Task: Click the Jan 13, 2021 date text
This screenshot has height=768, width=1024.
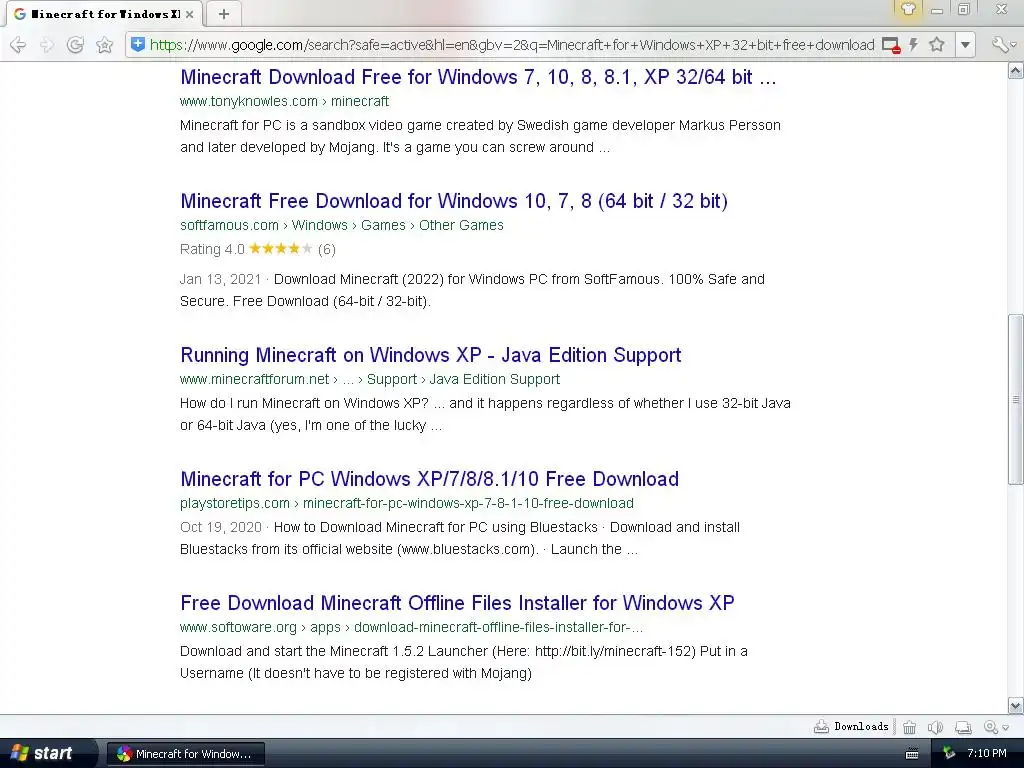Action: (220, 280)
